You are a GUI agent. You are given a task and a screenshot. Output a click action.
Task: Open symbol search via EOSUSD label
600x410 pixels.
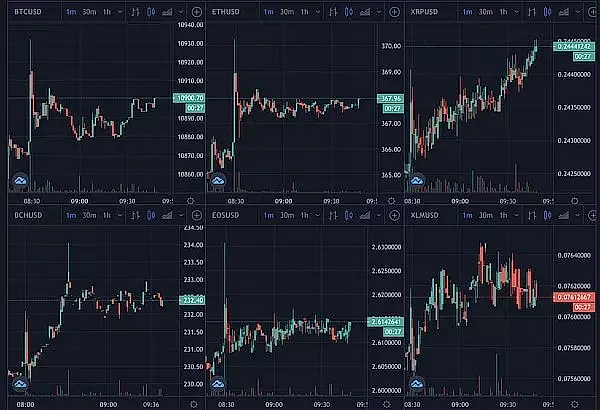pos(226,216)
